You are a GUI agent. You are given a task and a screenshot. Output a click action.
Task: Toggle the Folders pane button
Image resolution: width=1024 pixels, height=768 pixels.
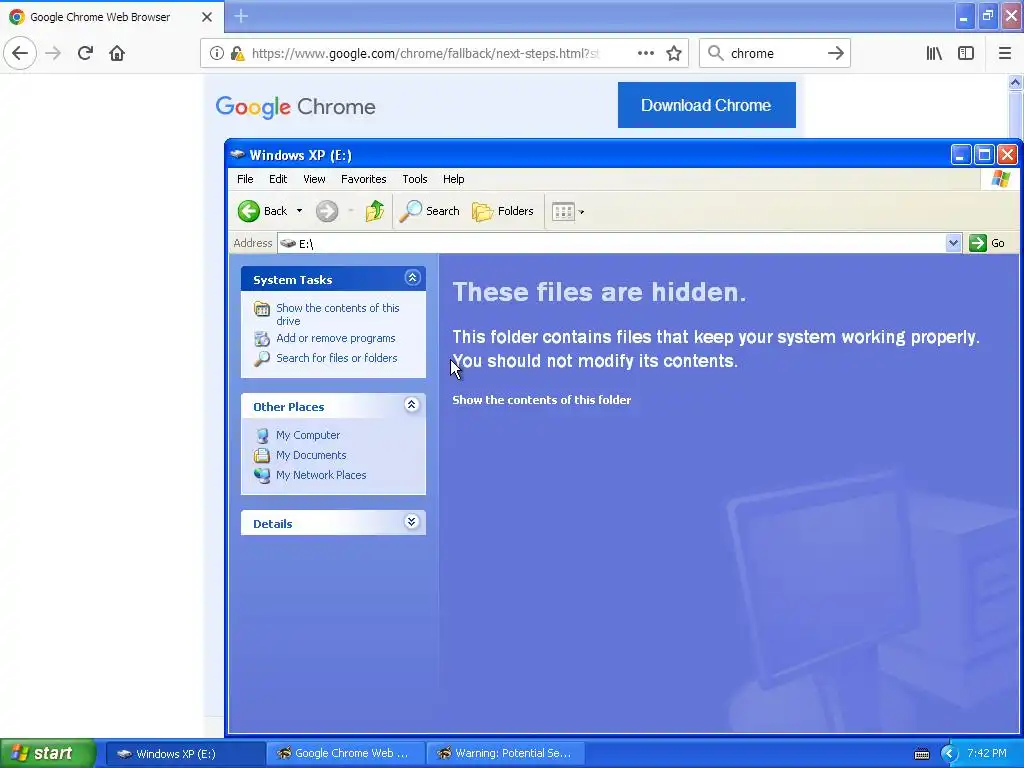[503, 211]
